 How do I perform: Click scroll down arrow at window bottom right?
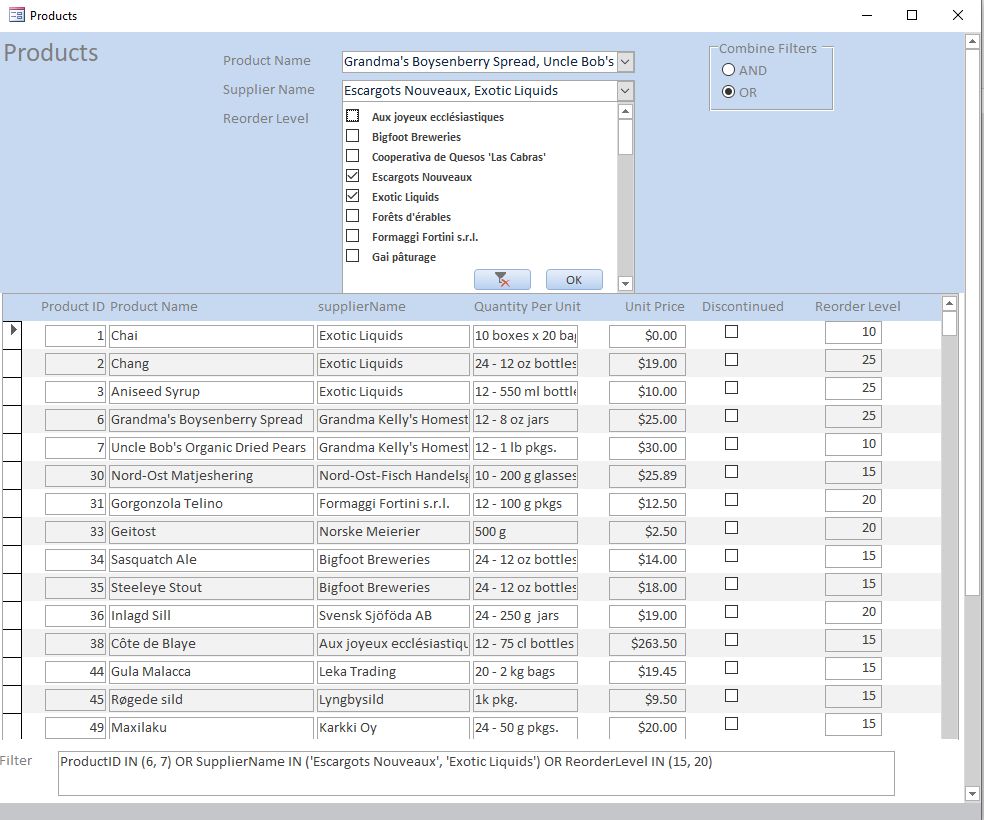971,793
